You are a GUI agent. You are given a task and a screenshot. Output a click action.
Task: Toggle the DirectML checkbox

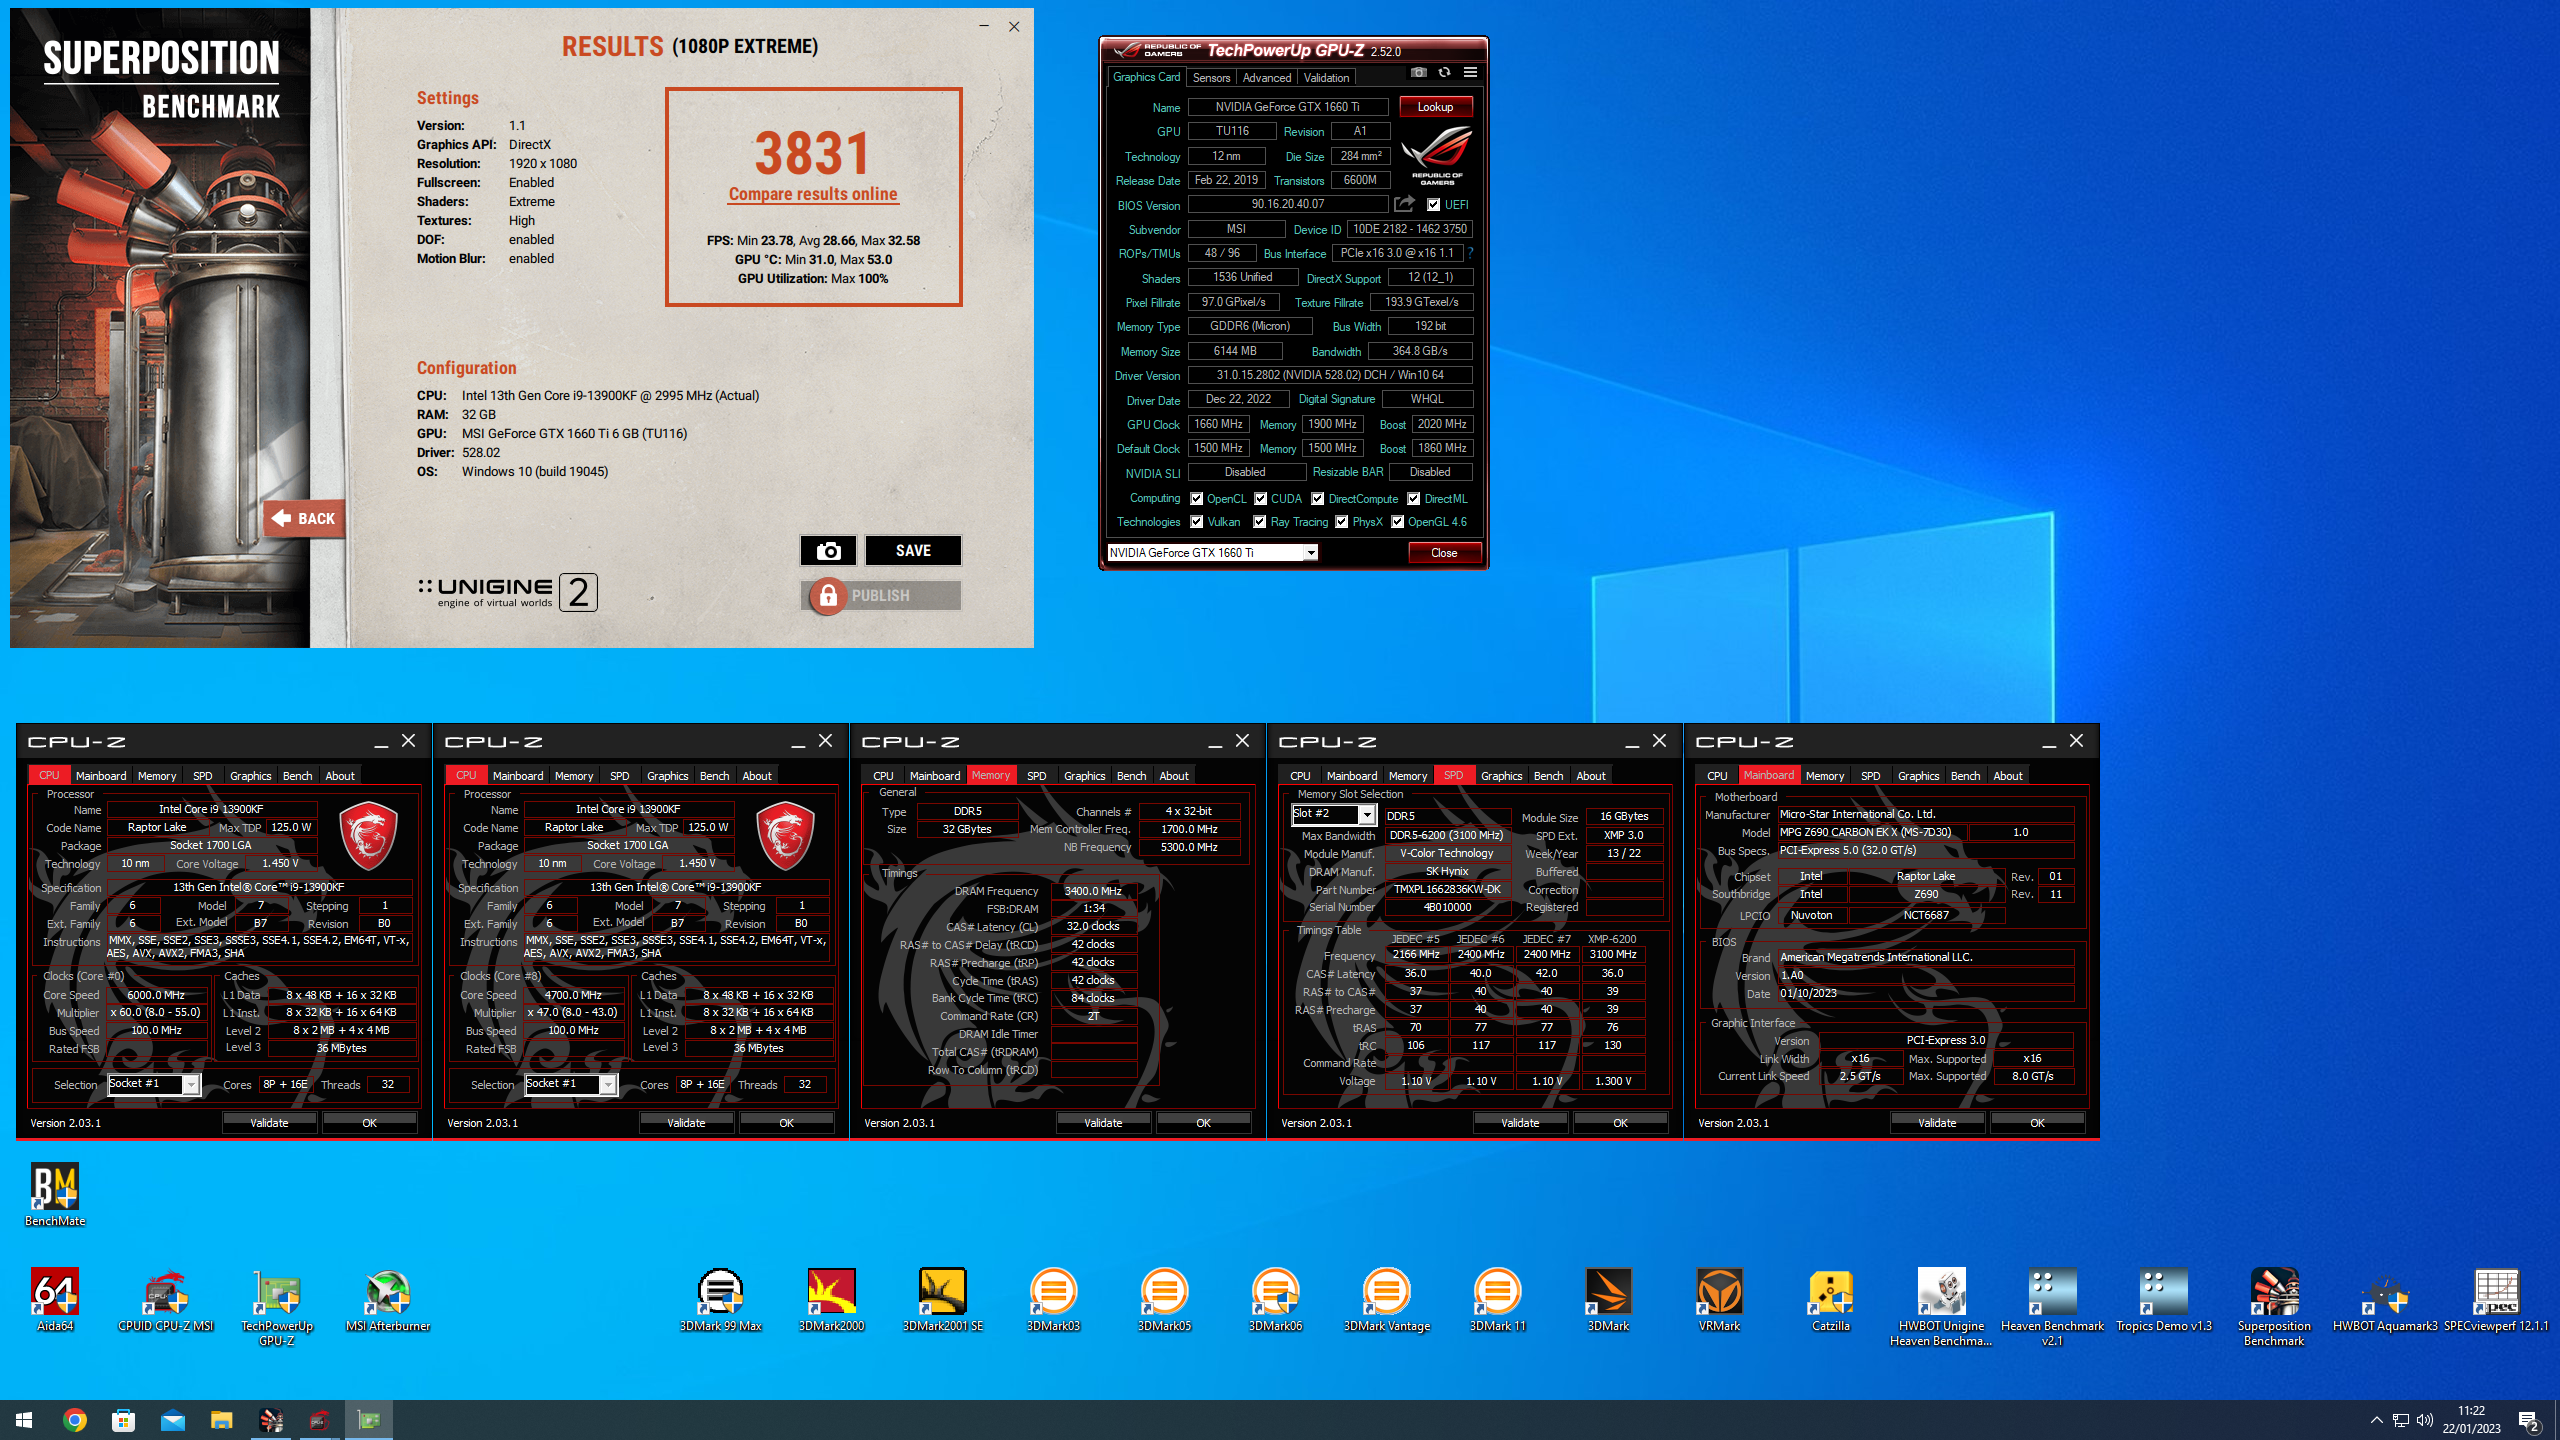(x=1414, y=499)
